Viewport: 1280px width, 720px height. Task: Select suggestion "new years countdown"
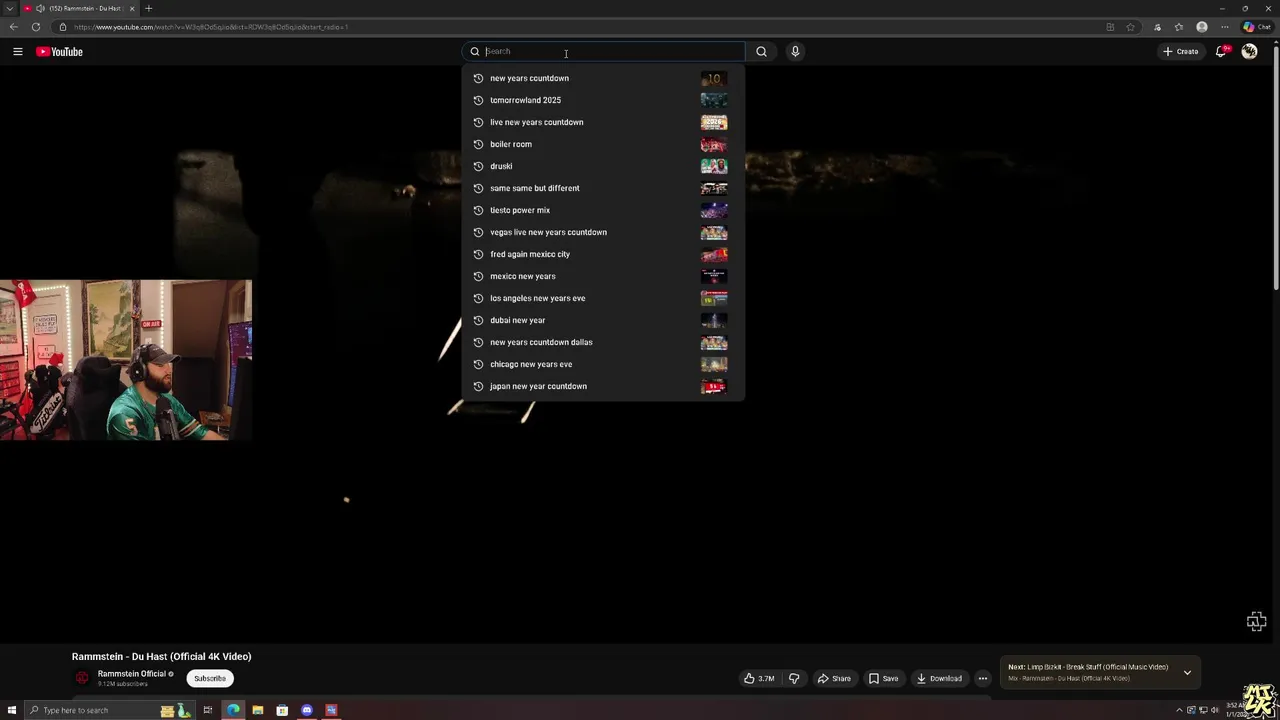coord(603,78)
